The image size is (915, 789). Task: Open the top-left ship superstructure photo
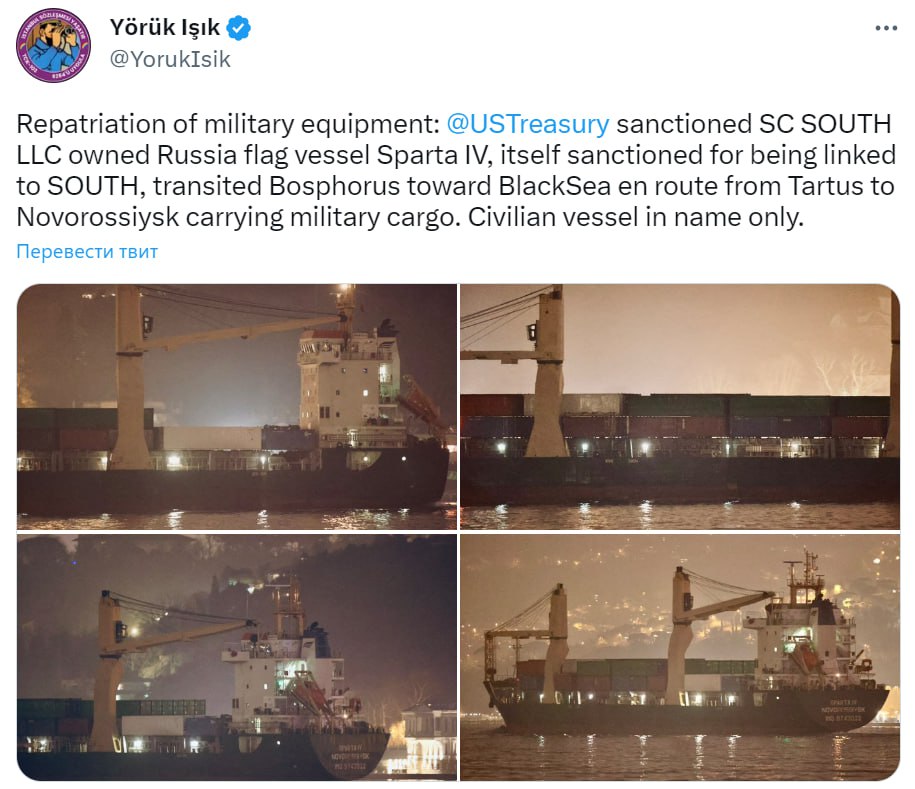click(x=236, y=406)
